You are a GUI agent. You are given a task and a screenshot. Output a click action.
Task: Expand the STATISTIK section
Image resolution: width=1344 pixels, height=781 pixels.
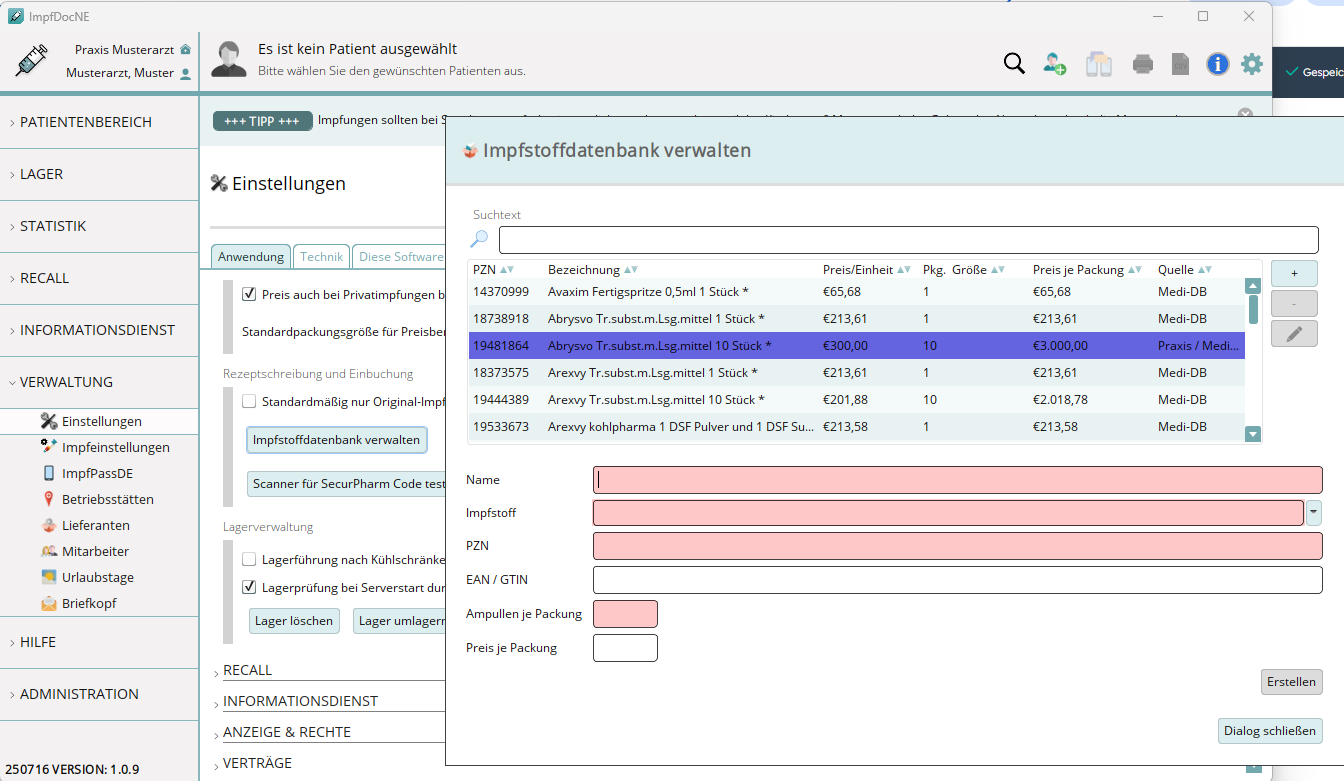click(99, 226)
